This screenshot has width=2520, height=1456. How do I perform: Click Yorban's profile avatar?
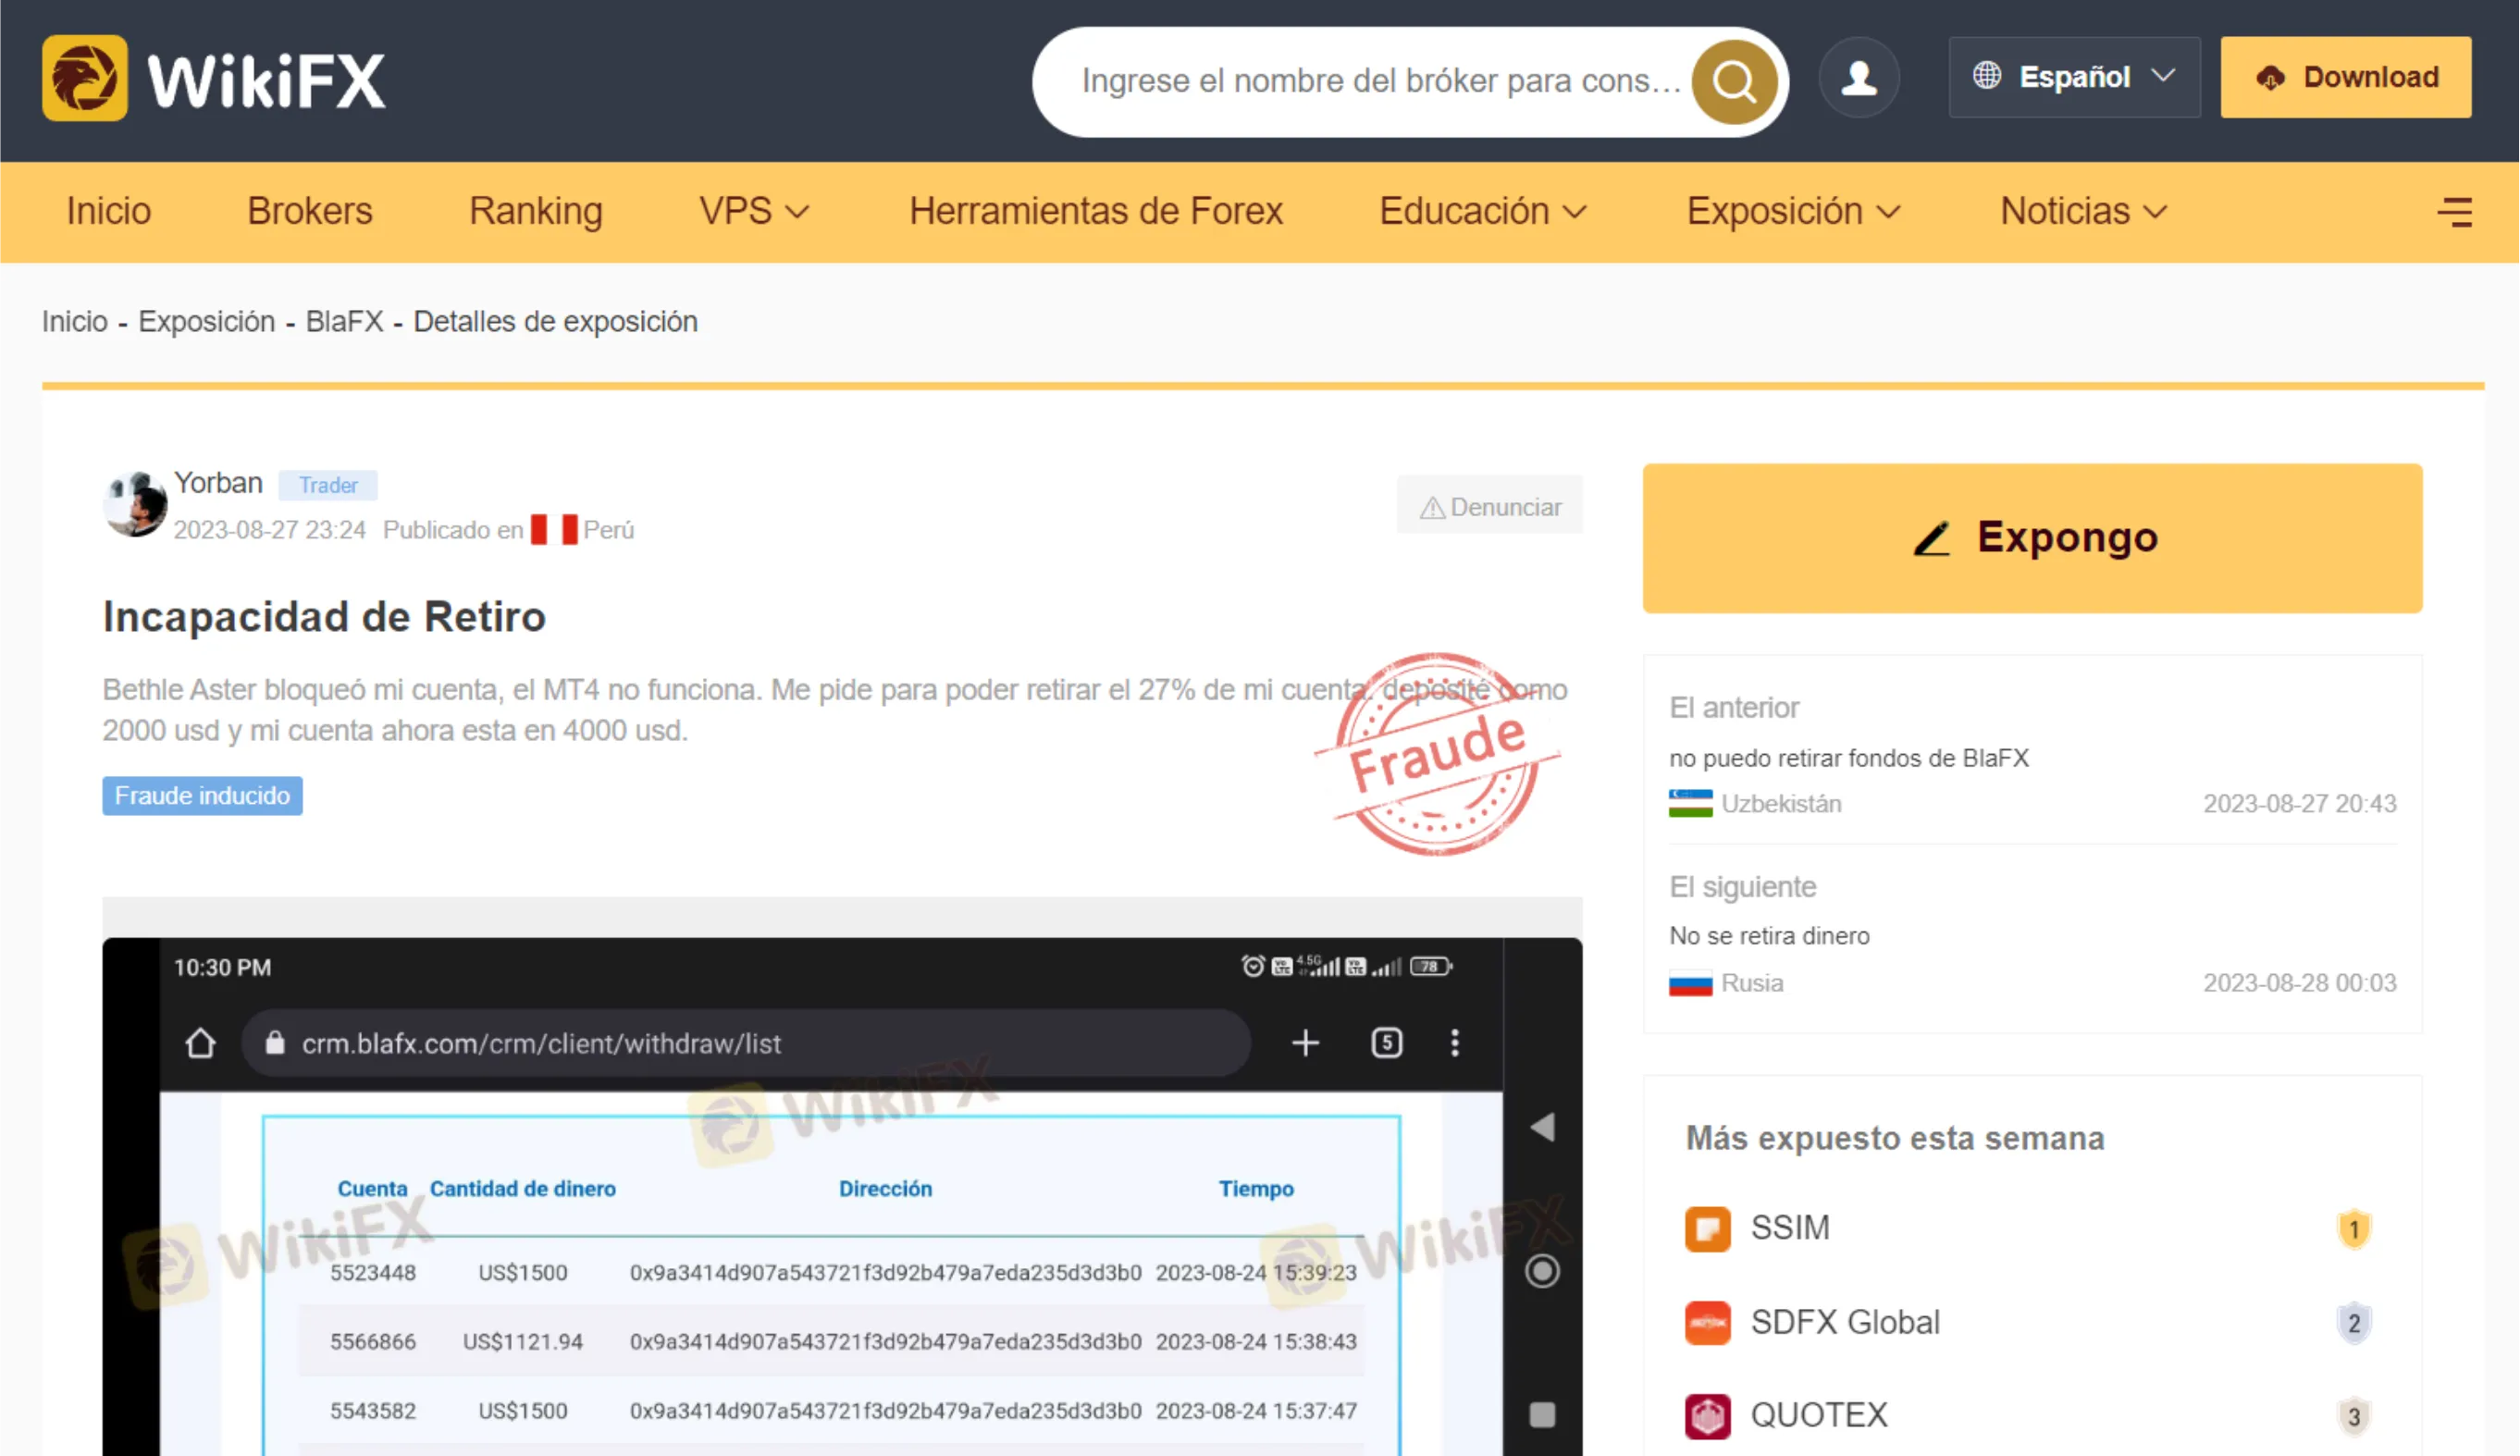point(135,503)
